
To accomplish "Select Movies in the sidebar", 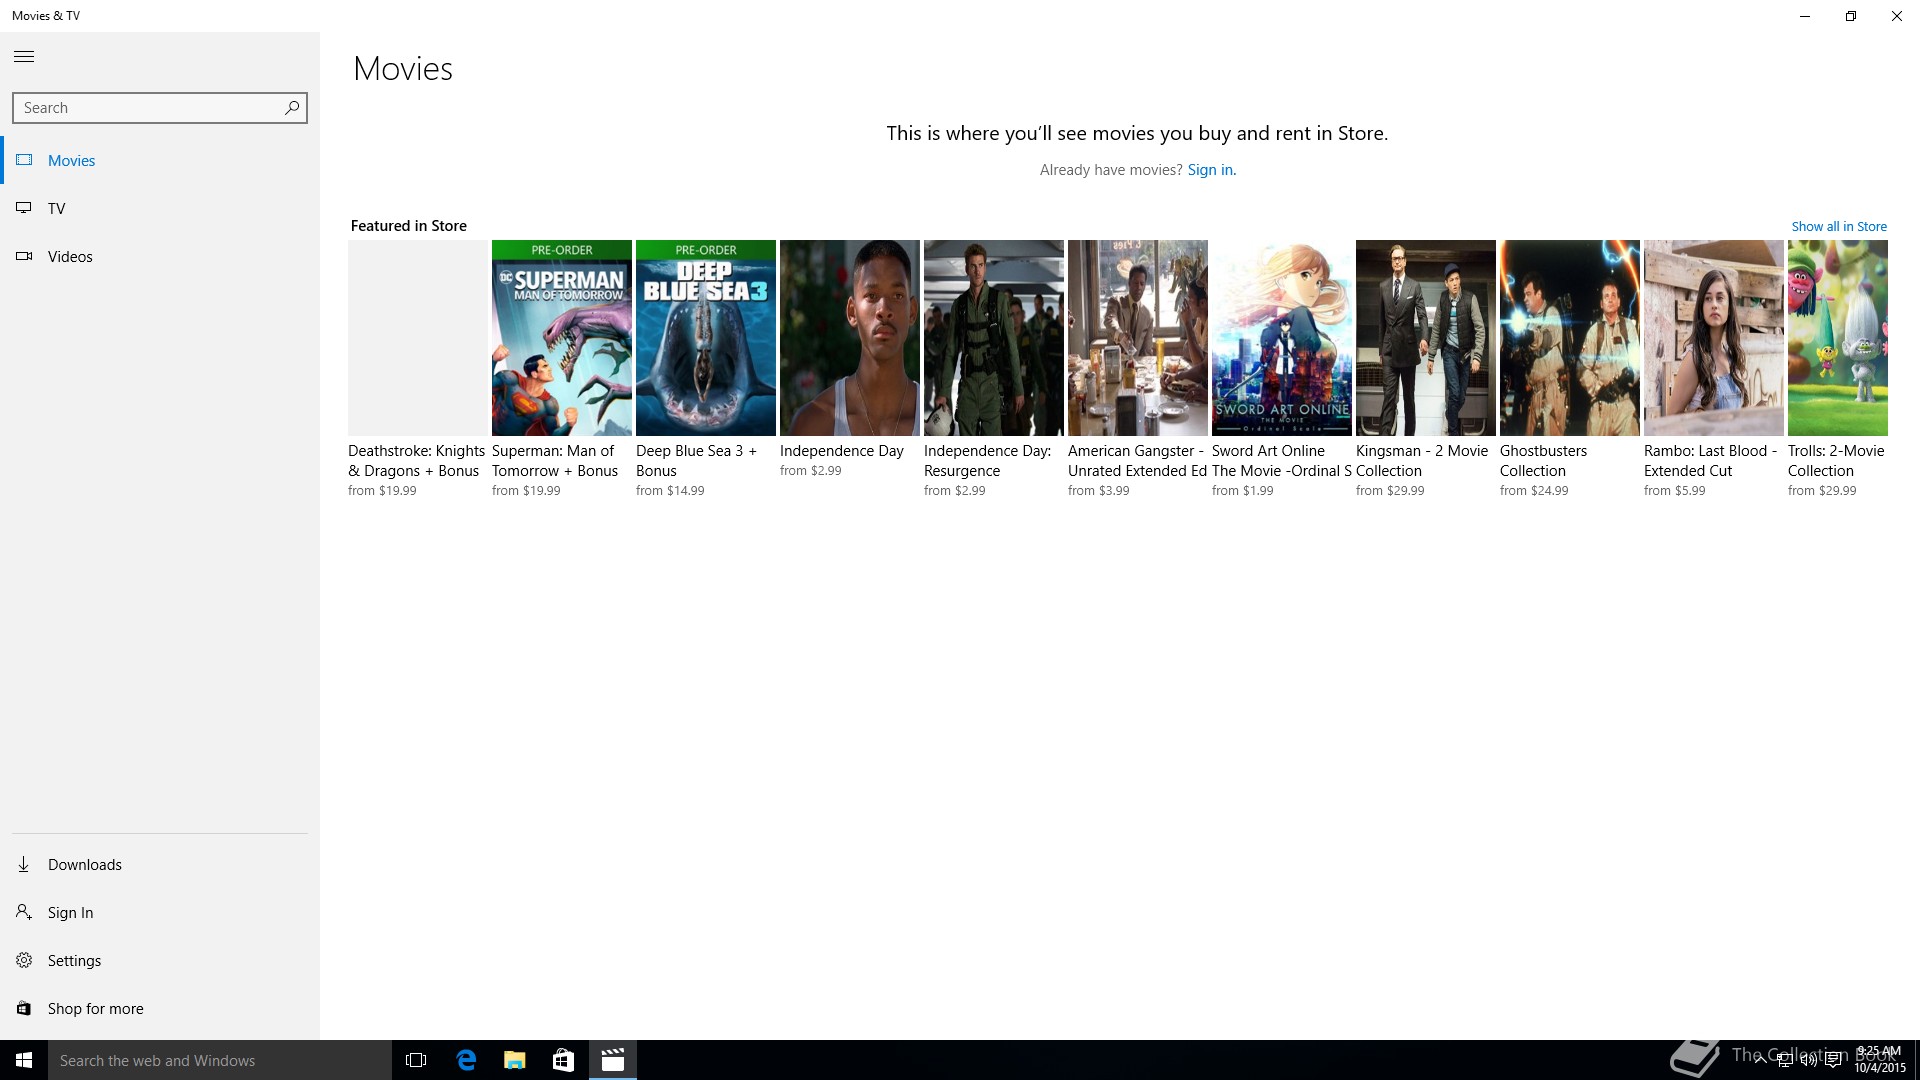I will [160, 160].
